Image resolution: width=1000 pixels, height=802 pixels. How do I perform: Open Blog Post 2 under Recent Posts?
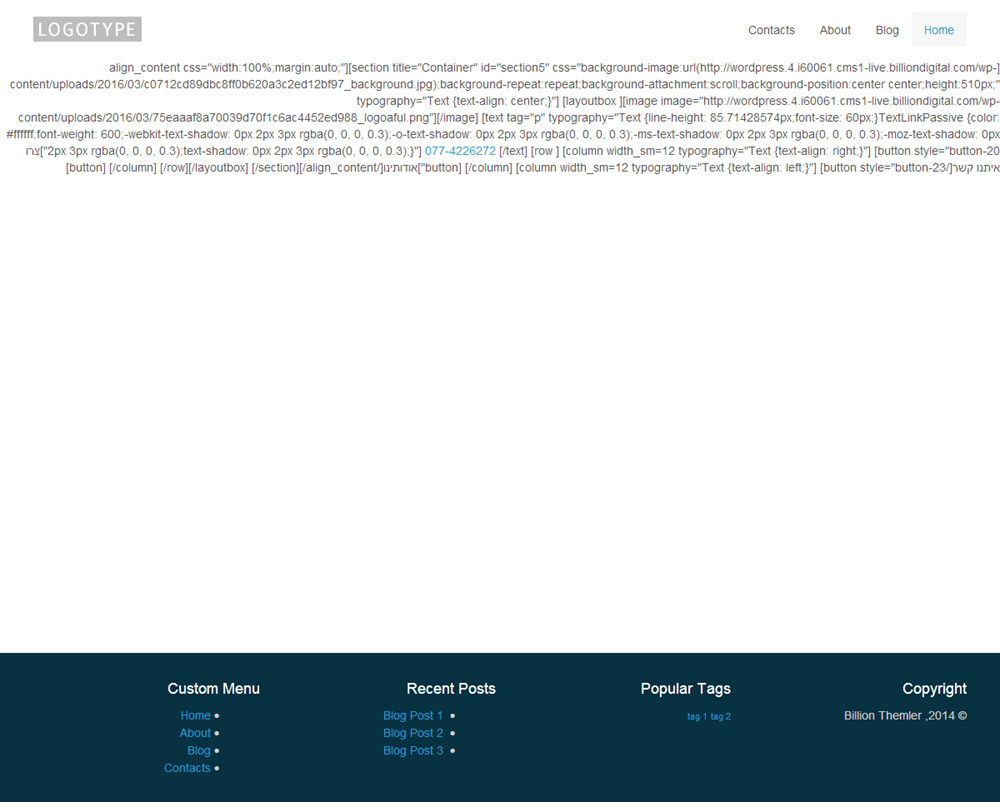point(413,733)
